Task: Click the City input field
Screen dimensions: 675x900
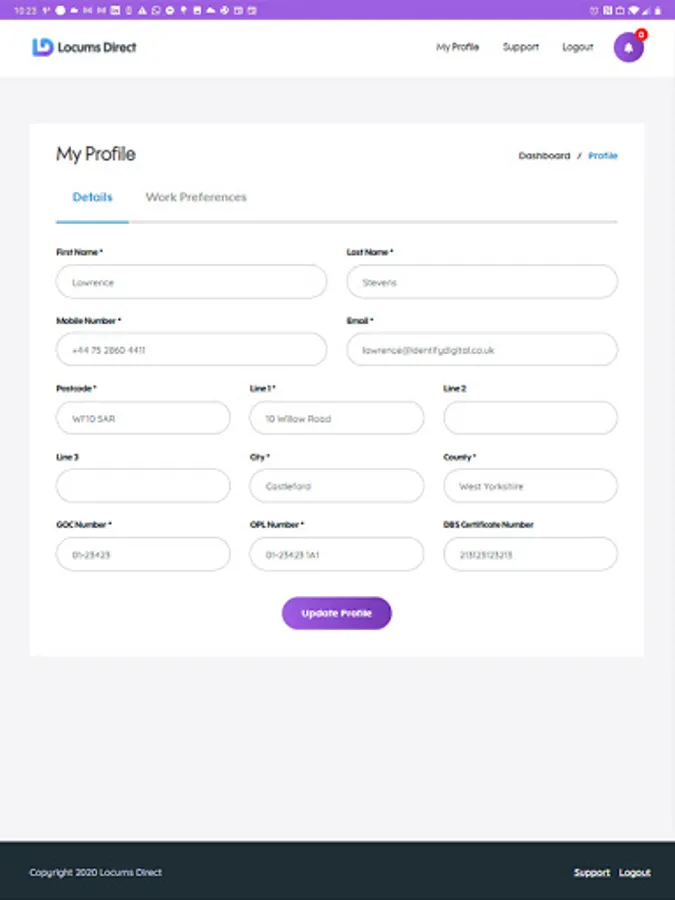Action: pyautogui.click(x=336, y=486)
